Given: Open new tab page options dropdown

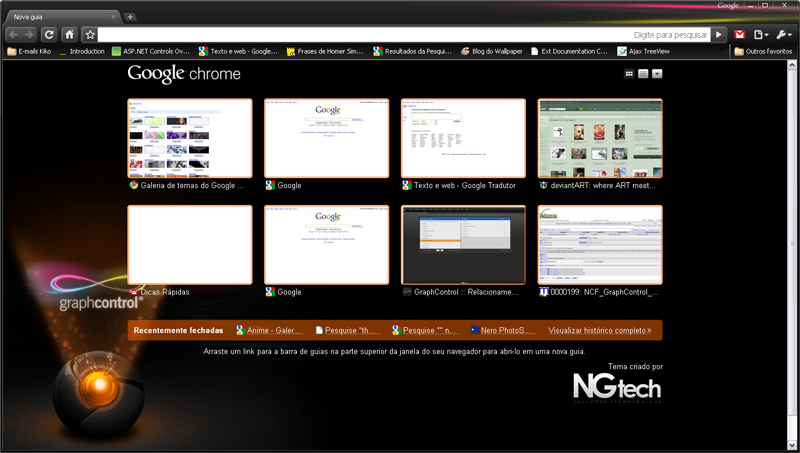Looking at the screenshot, I should 657,74.
